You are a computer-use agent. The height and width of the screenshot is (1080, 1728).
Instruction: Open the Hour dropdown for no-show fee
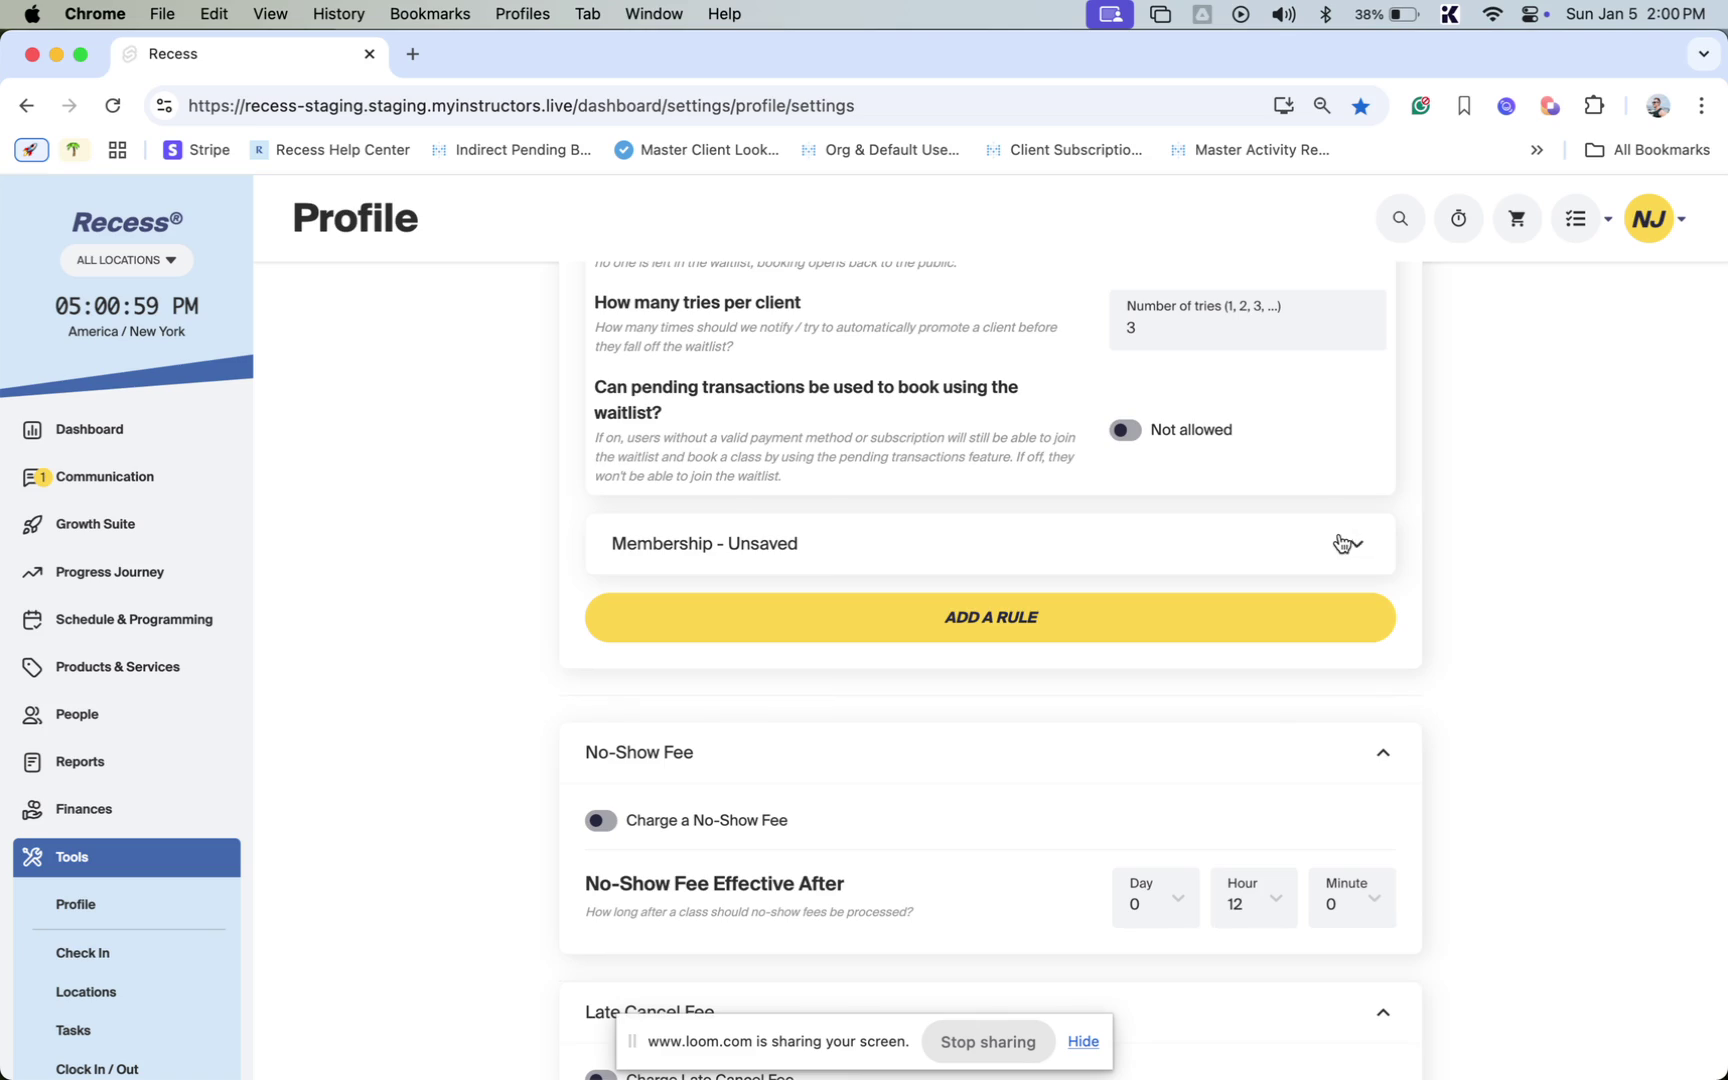click(x=1253, y=897)
